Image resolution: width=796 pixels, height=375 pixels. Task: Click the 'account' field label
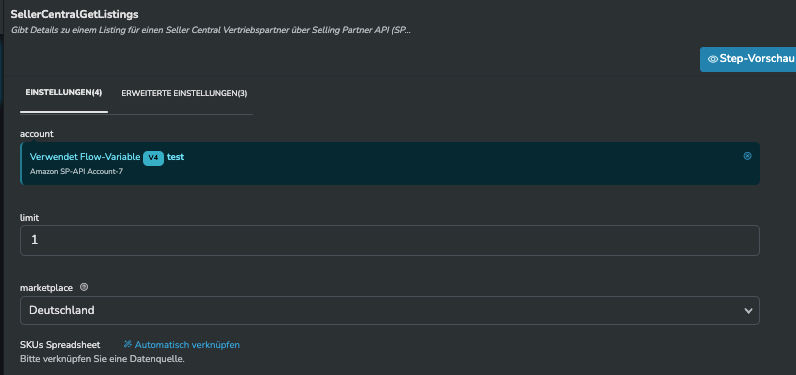(x=37, y=134)
